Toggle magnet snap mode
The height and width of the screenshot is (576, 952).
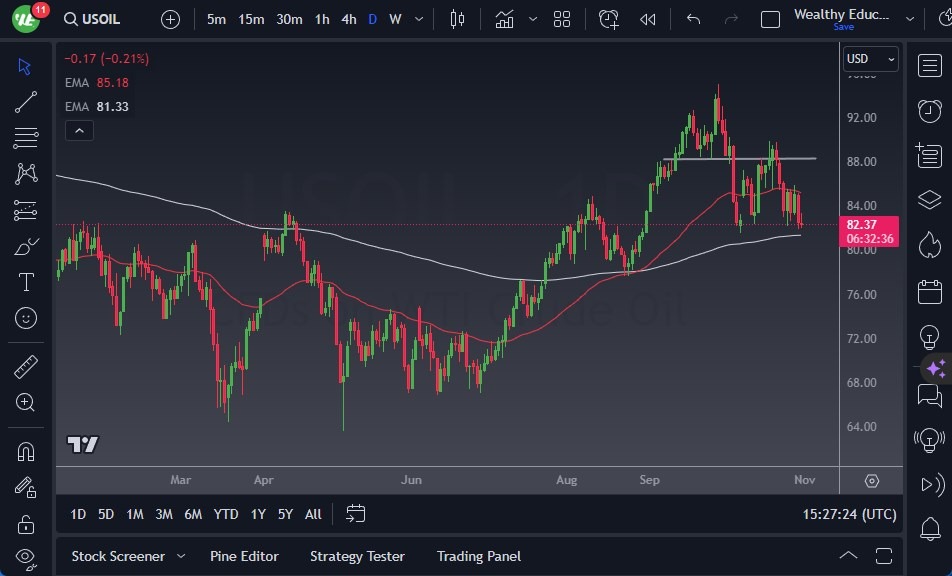tap(24, 451)
